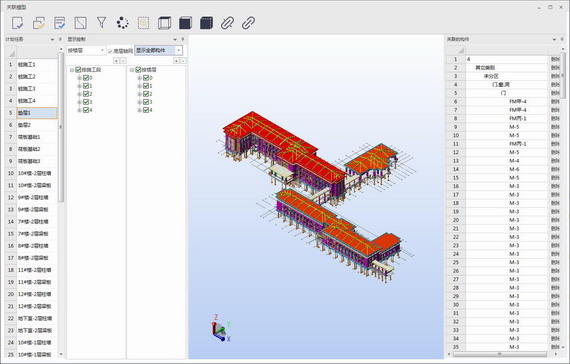Select the first solid dark cube icon
570x364 pixels.
(185, 23)
